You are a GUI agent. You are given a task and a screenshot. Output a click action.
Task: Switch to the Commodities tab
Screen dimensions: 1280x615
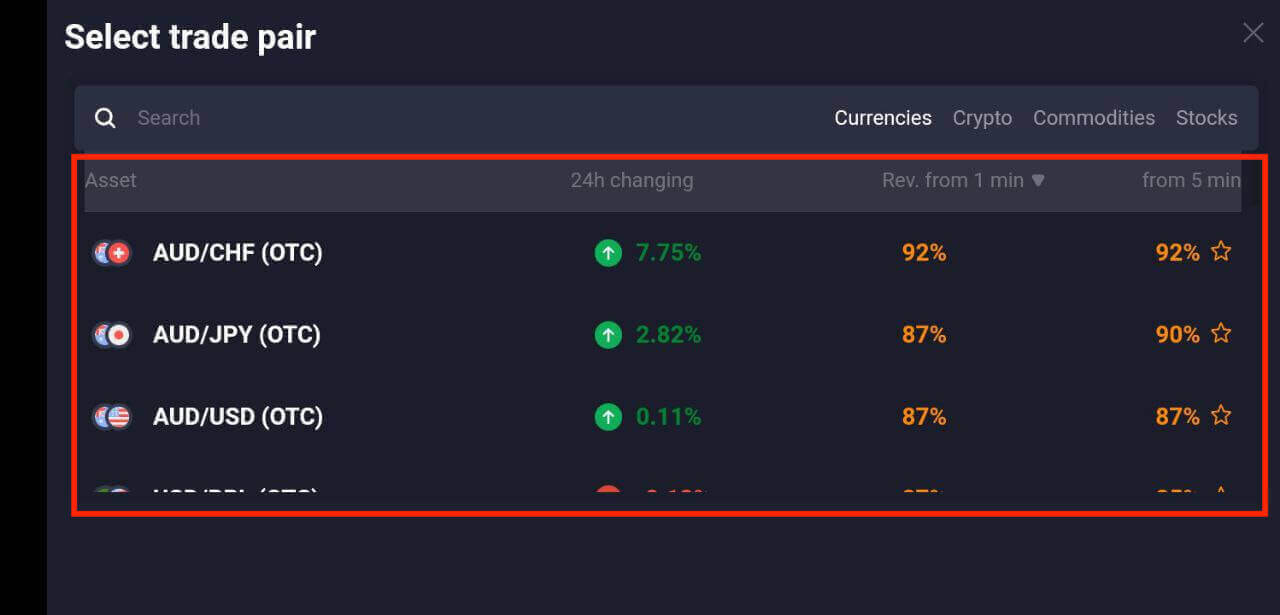pos(1094,117)
